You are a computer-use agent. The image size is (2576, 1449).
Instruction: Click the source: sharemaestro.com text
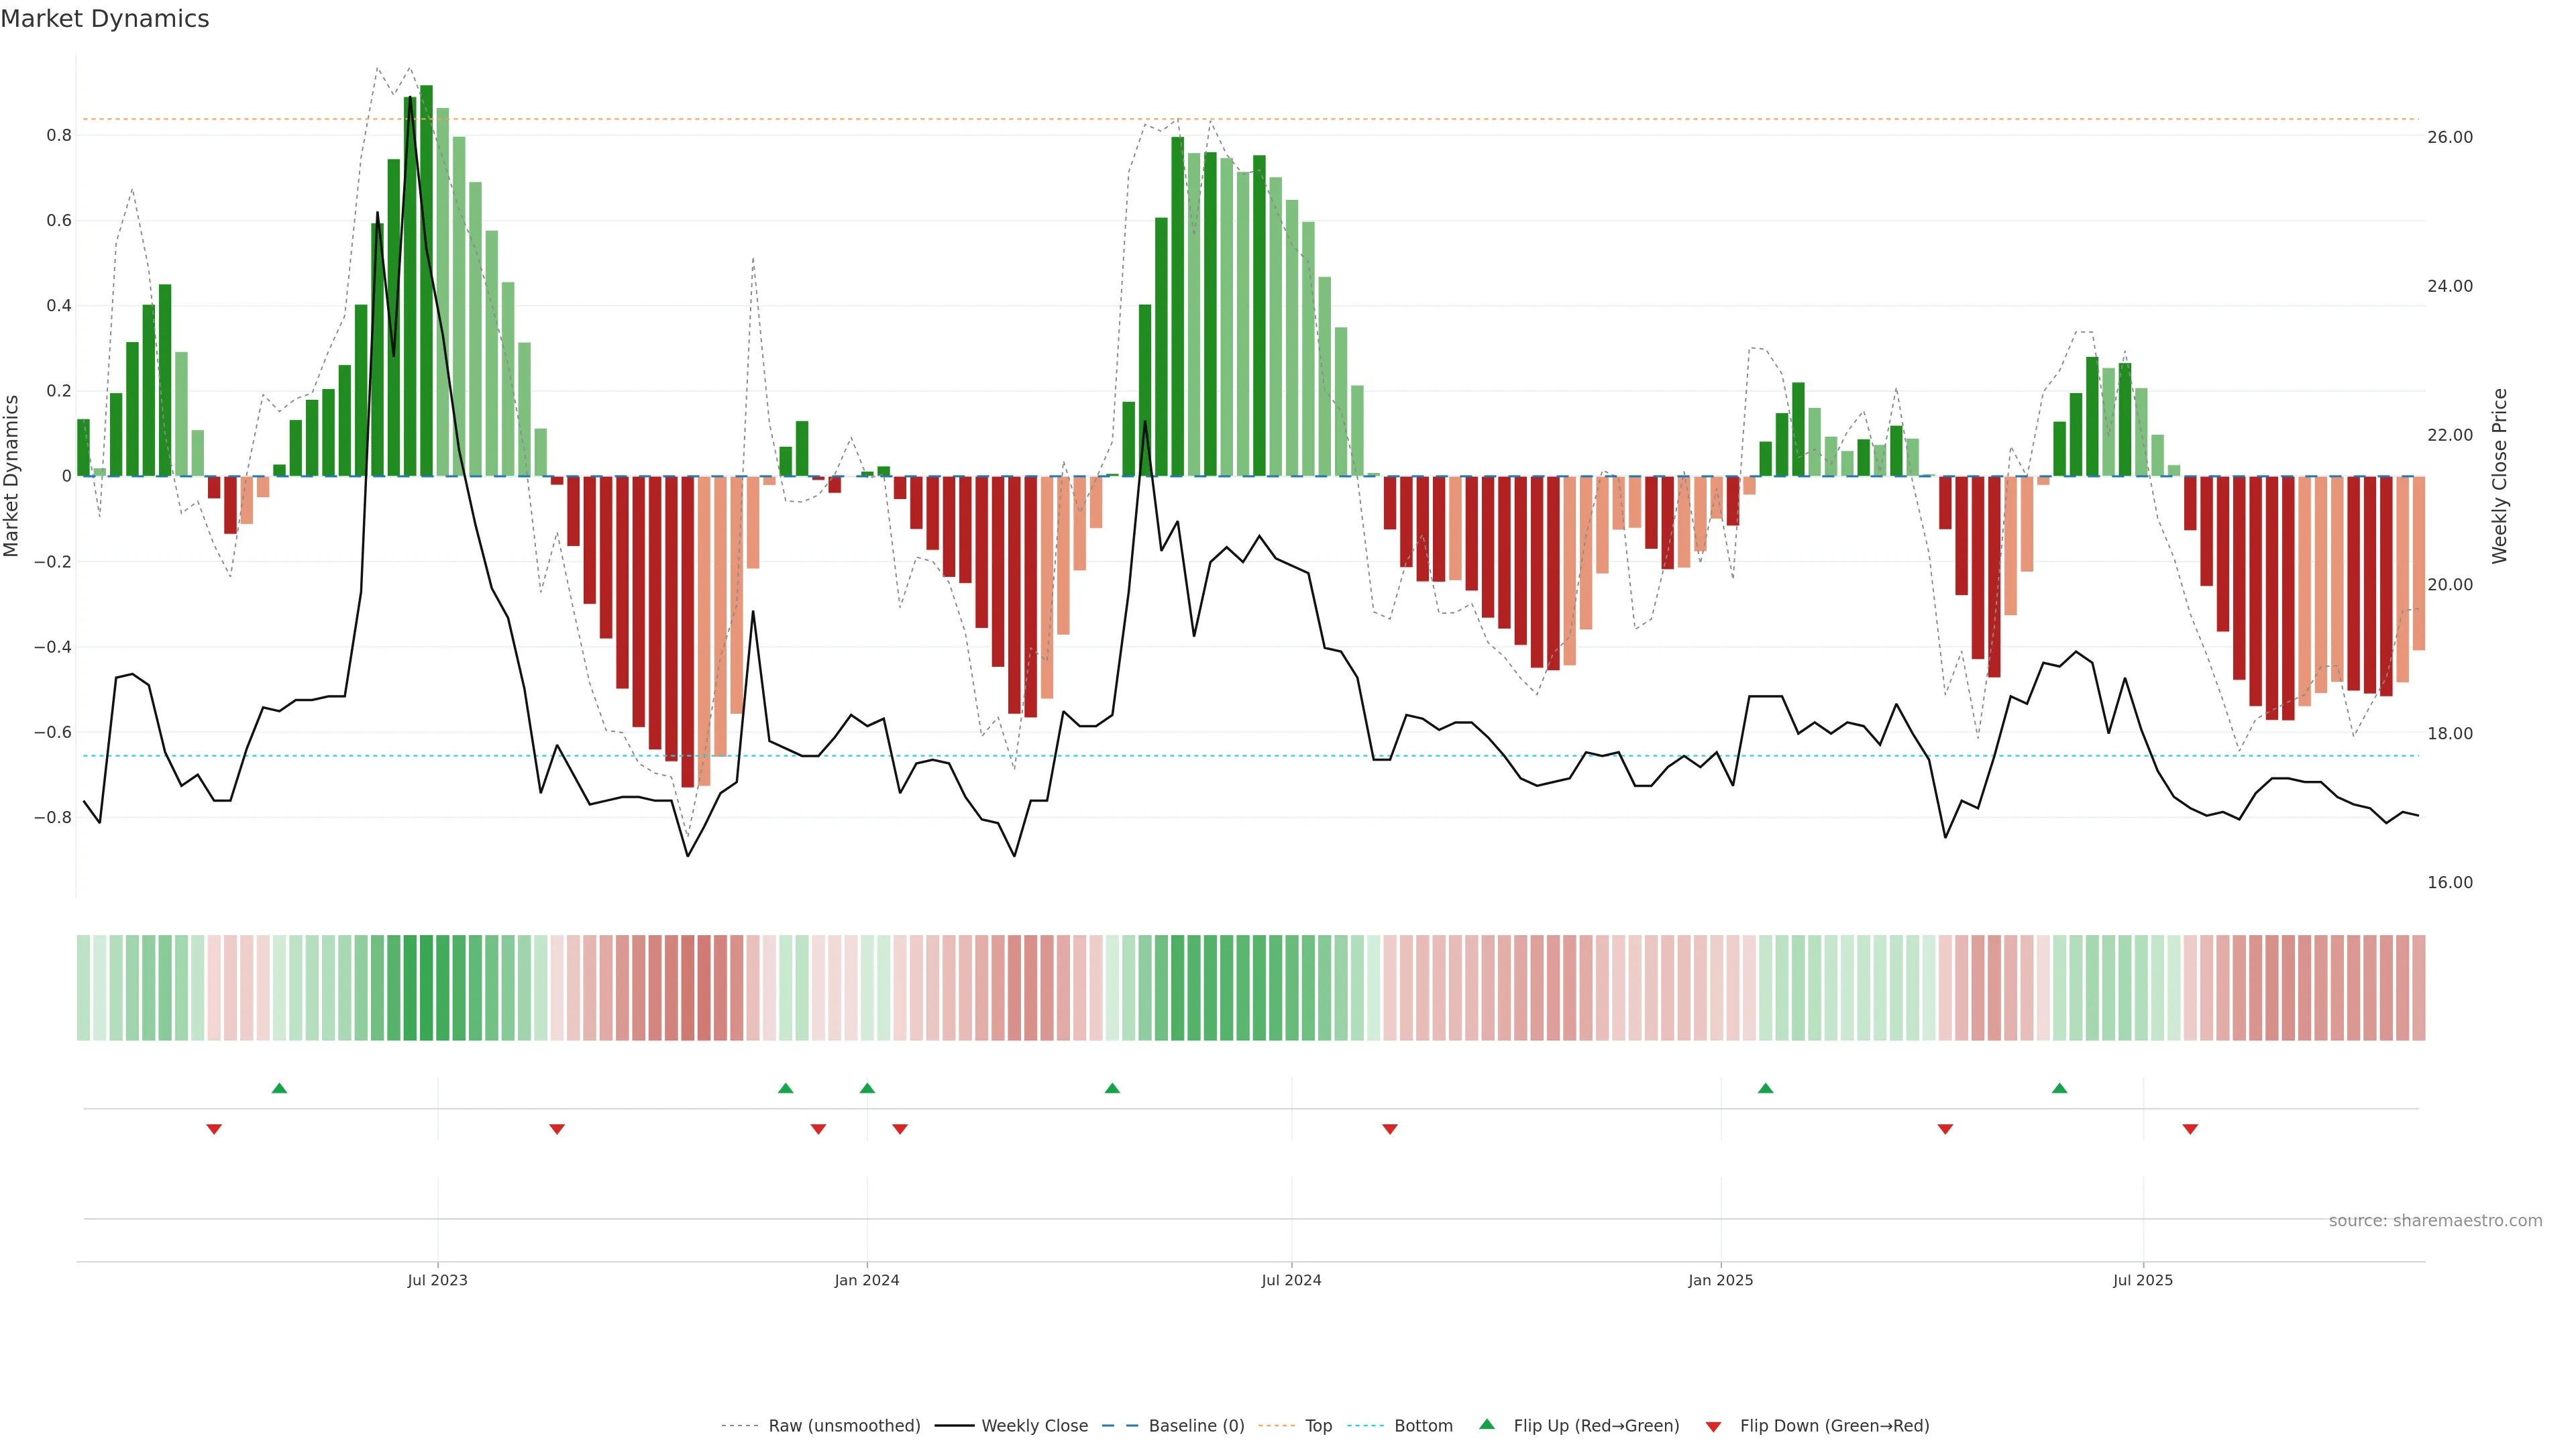click(2435, 1220)
